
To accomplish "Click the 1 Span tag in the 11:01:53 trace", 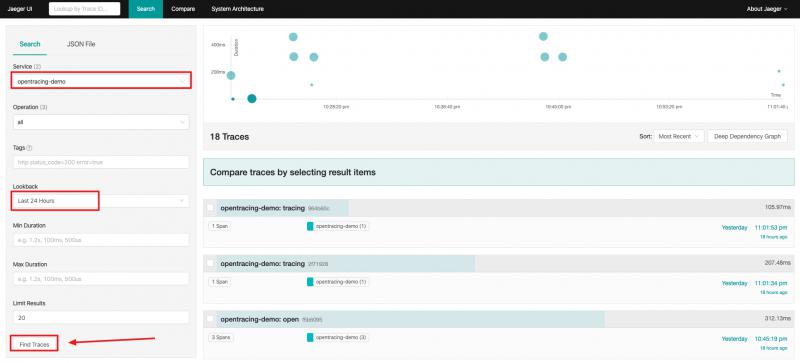I will (x=219, y=226).
